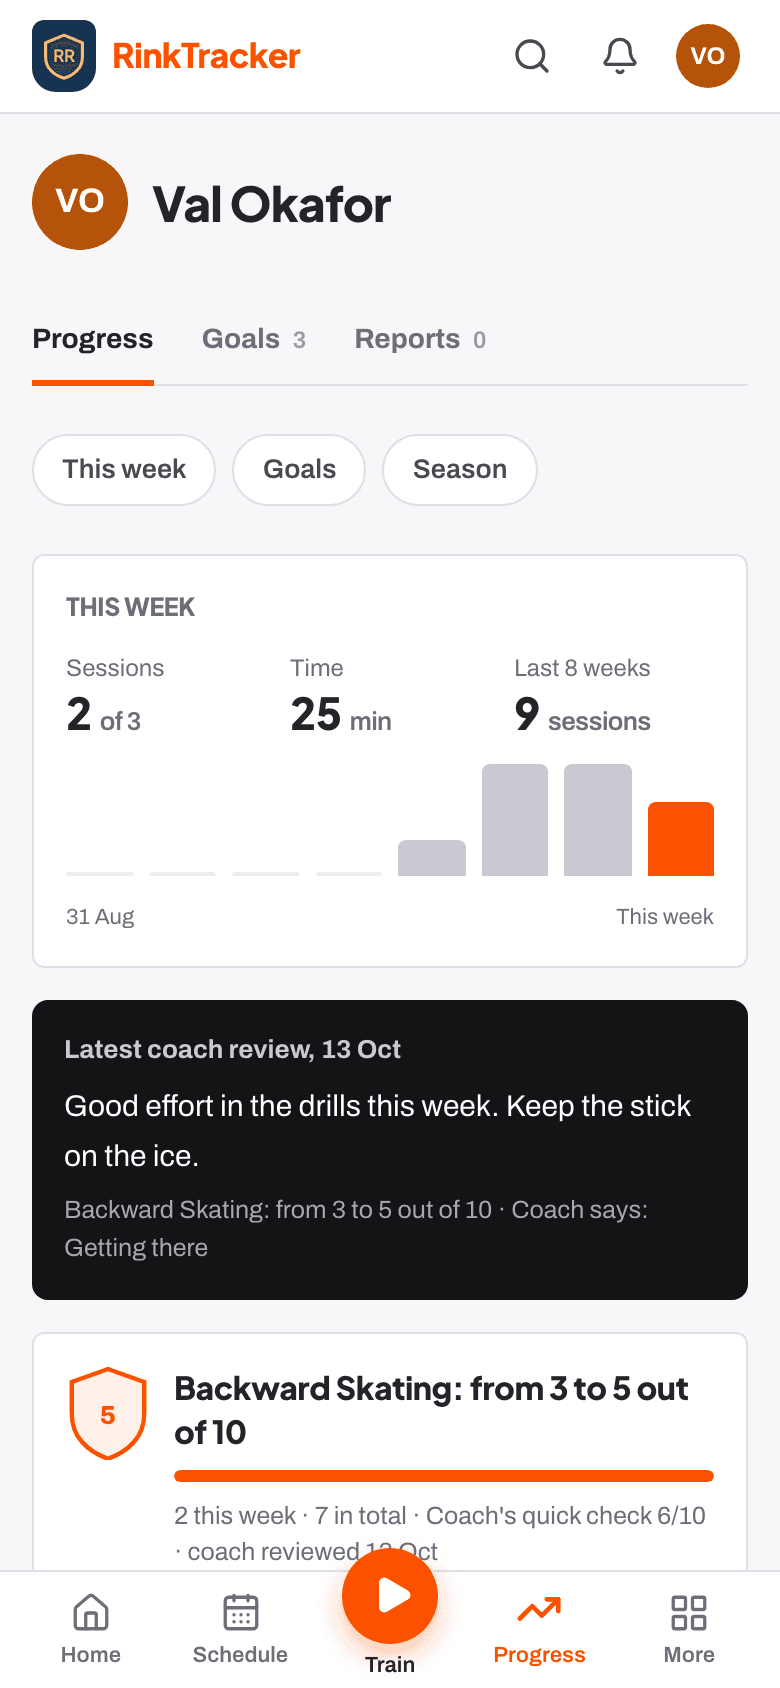Open Schedule calendar icon
780x1688 pixels.
coord(240,1613)
